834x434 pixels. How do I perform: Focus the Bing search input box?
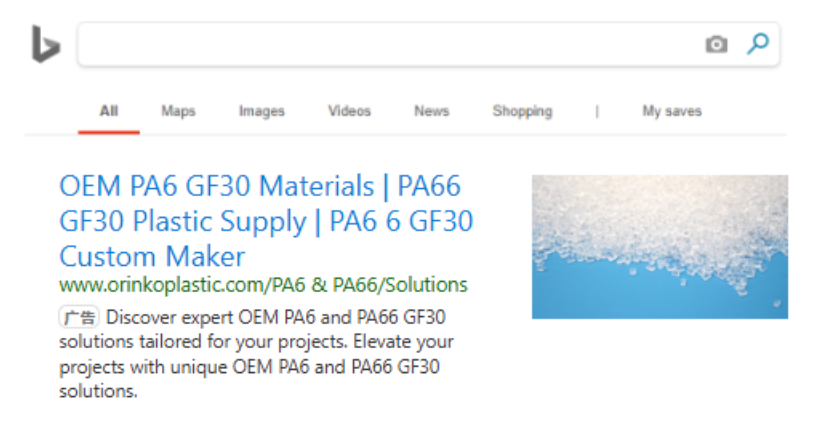coord(388,45)
